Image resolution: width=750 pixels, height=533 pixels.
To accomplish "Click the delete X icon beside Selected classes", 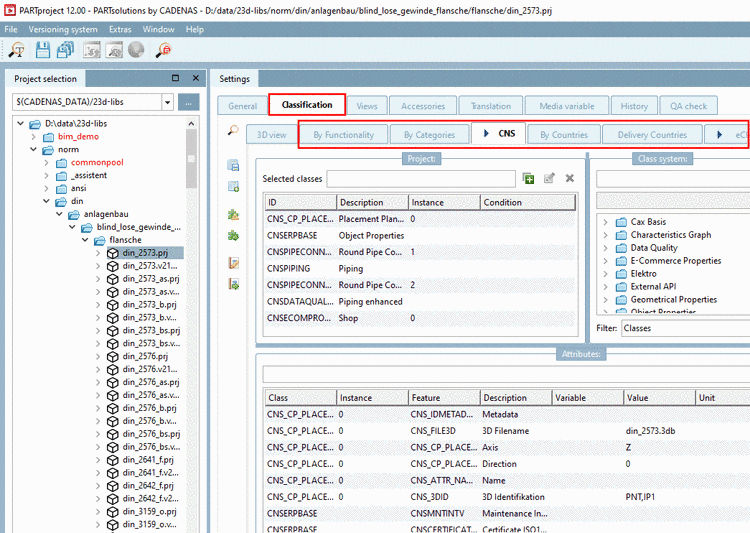I will point(570,178).
